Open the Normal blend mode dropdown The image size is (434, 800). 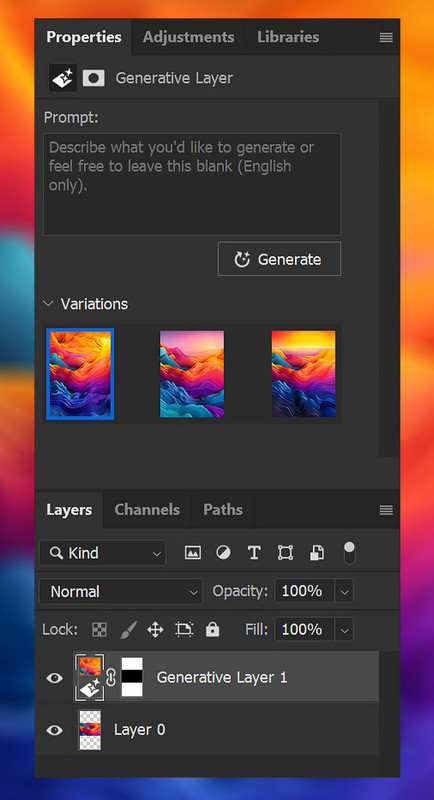click(x=121, y=592)
